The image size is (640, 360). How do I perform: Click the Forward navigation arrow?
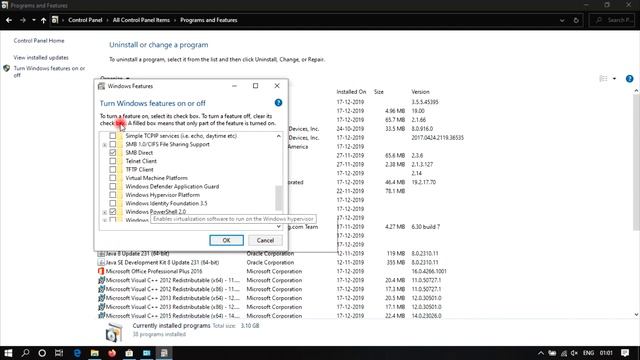23,20
